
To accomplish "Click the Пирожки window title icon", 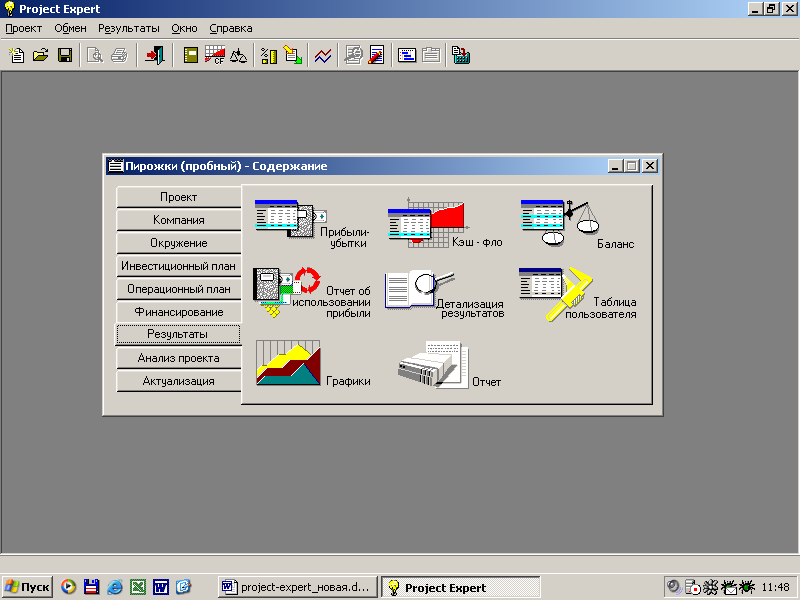I will point(116,166).
